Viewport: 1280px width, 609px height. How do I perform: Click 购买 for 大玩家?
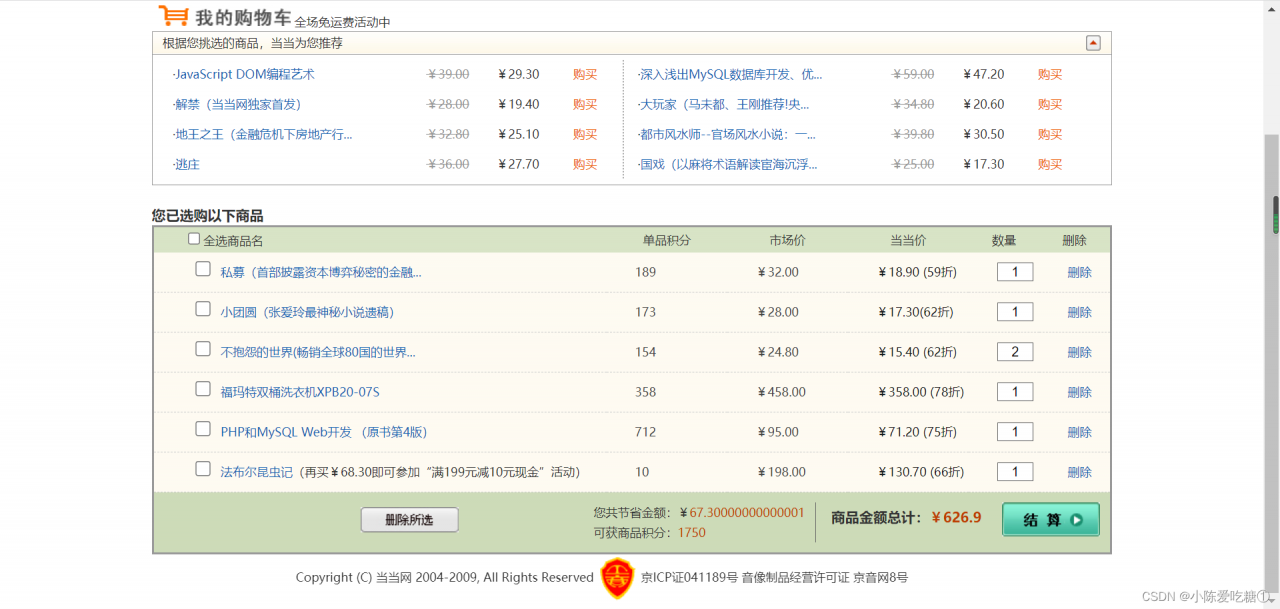(1050, 104)
